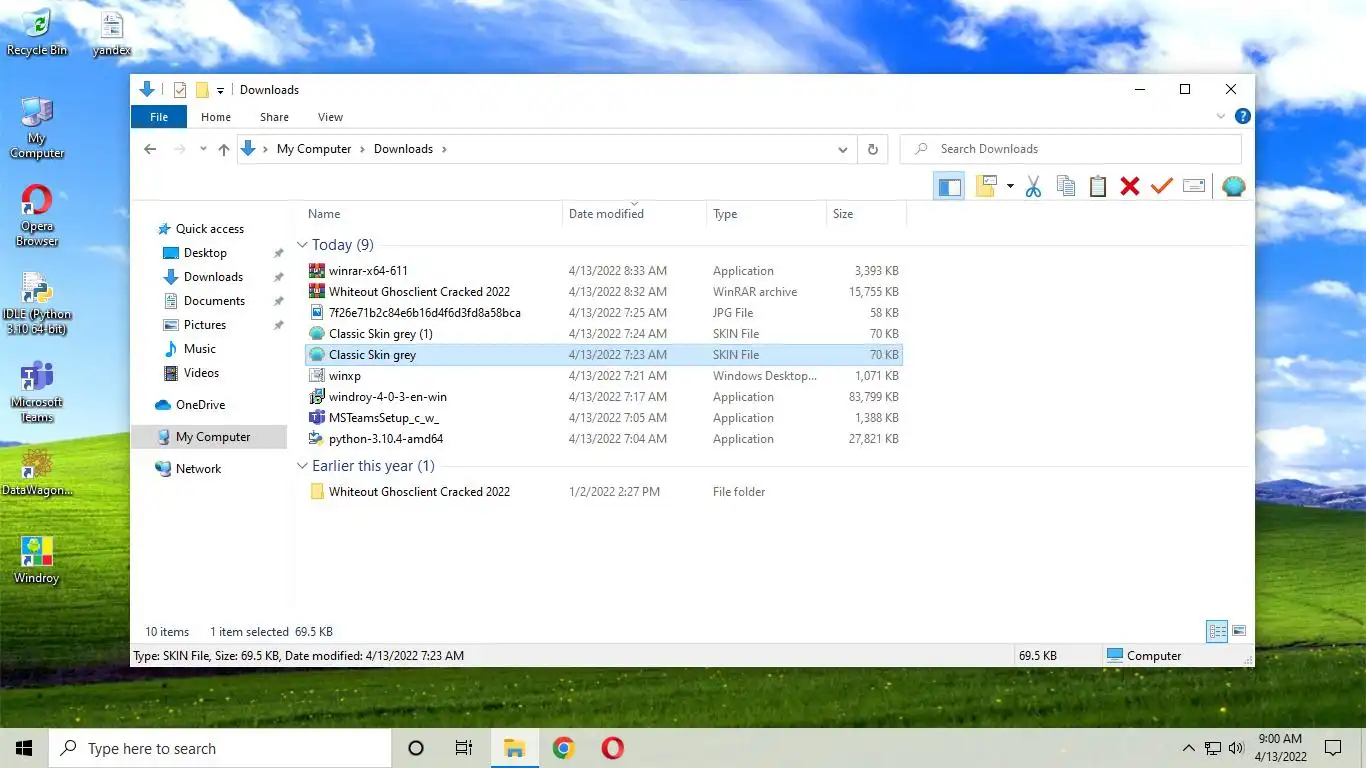Click the IDLE Python desktop icon
The image size is (1366, 768).
click(37, 303)
